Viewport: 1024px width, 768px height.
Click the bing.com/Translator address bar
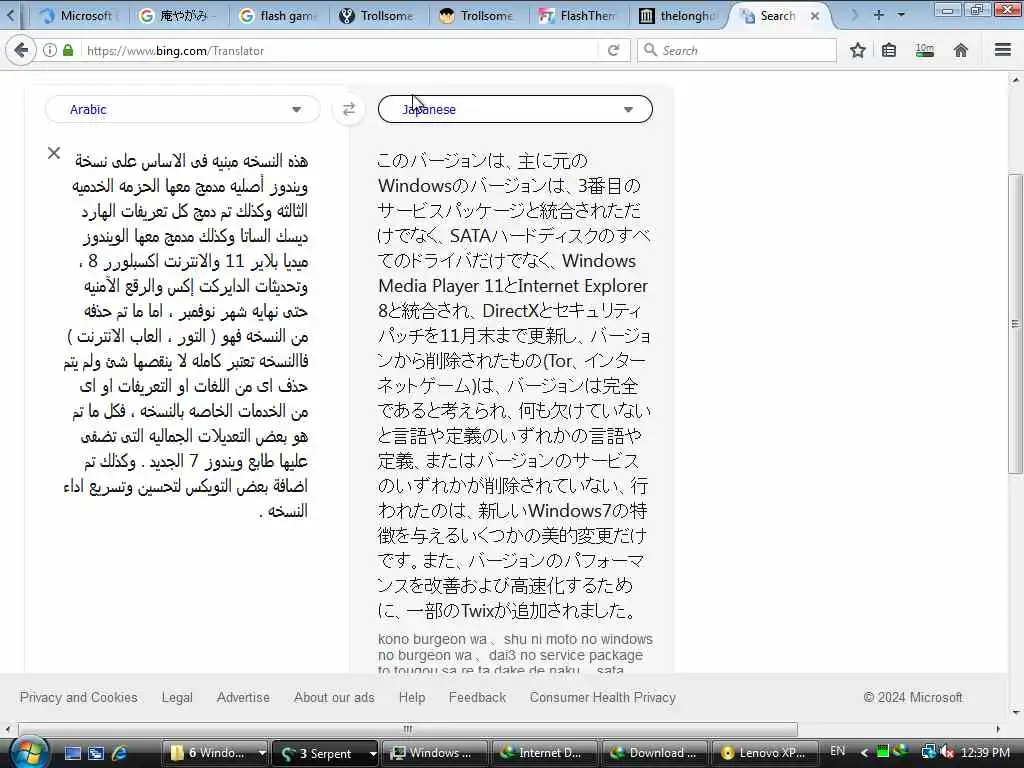pyautogui.click(x=340, y=50)
